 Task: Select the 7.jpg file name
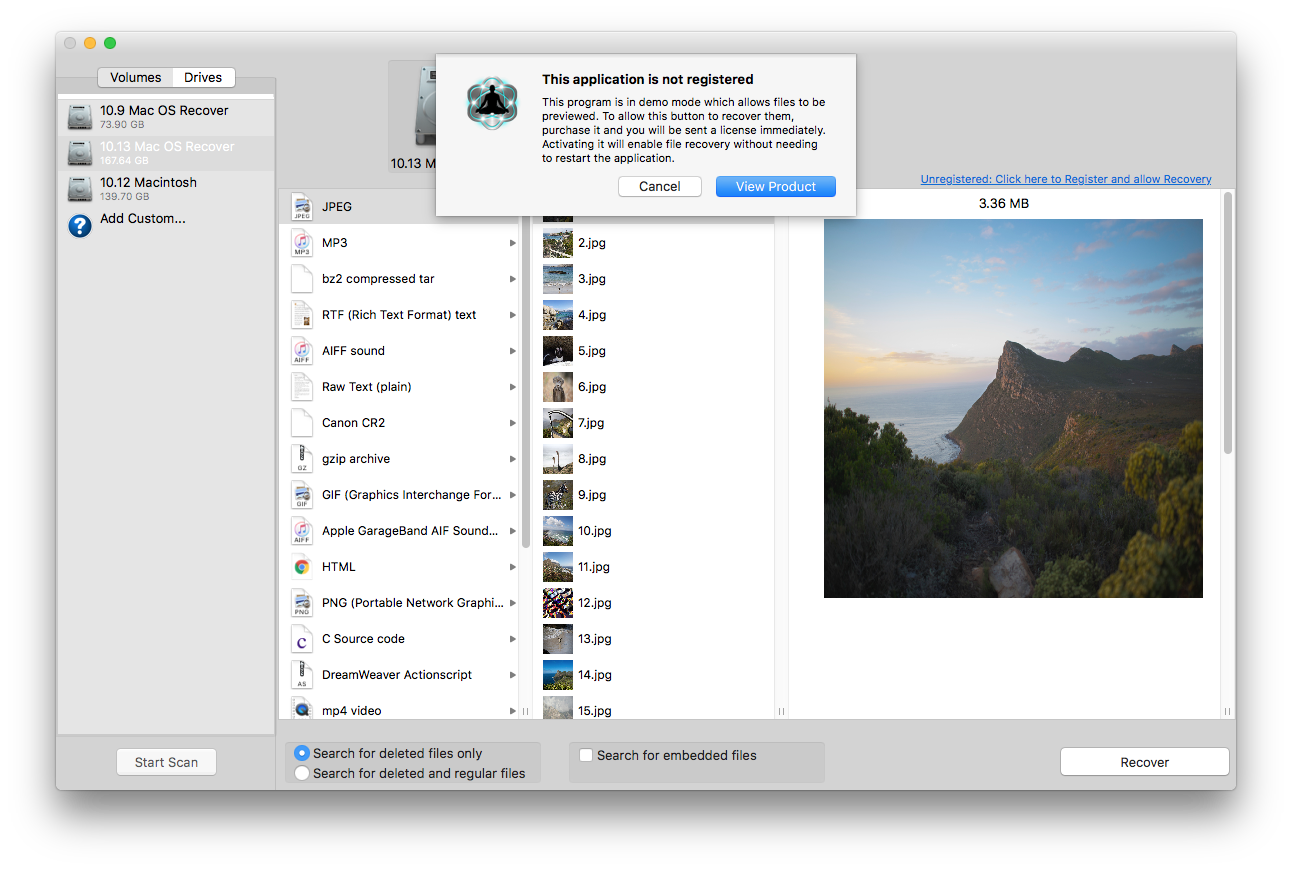(x=591, y=423)
